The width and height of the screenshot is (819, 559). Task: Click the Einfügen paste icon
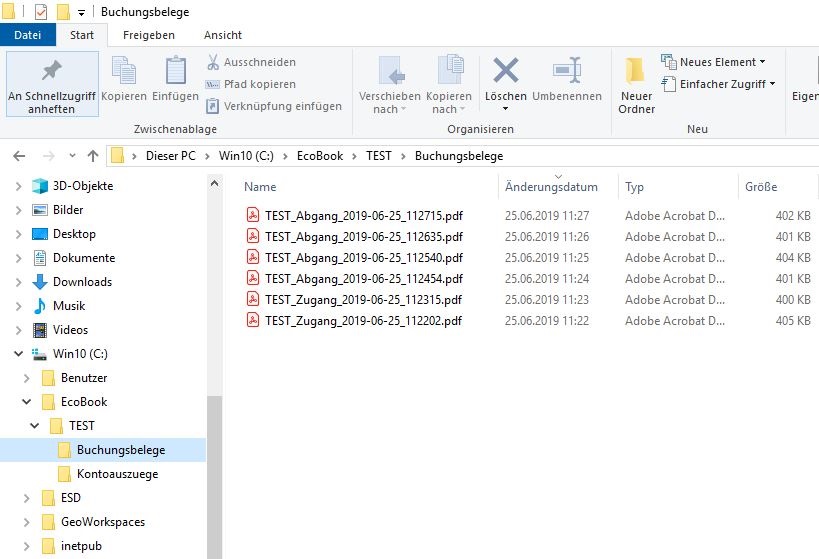pyautogui.click(x=175, y=72)
